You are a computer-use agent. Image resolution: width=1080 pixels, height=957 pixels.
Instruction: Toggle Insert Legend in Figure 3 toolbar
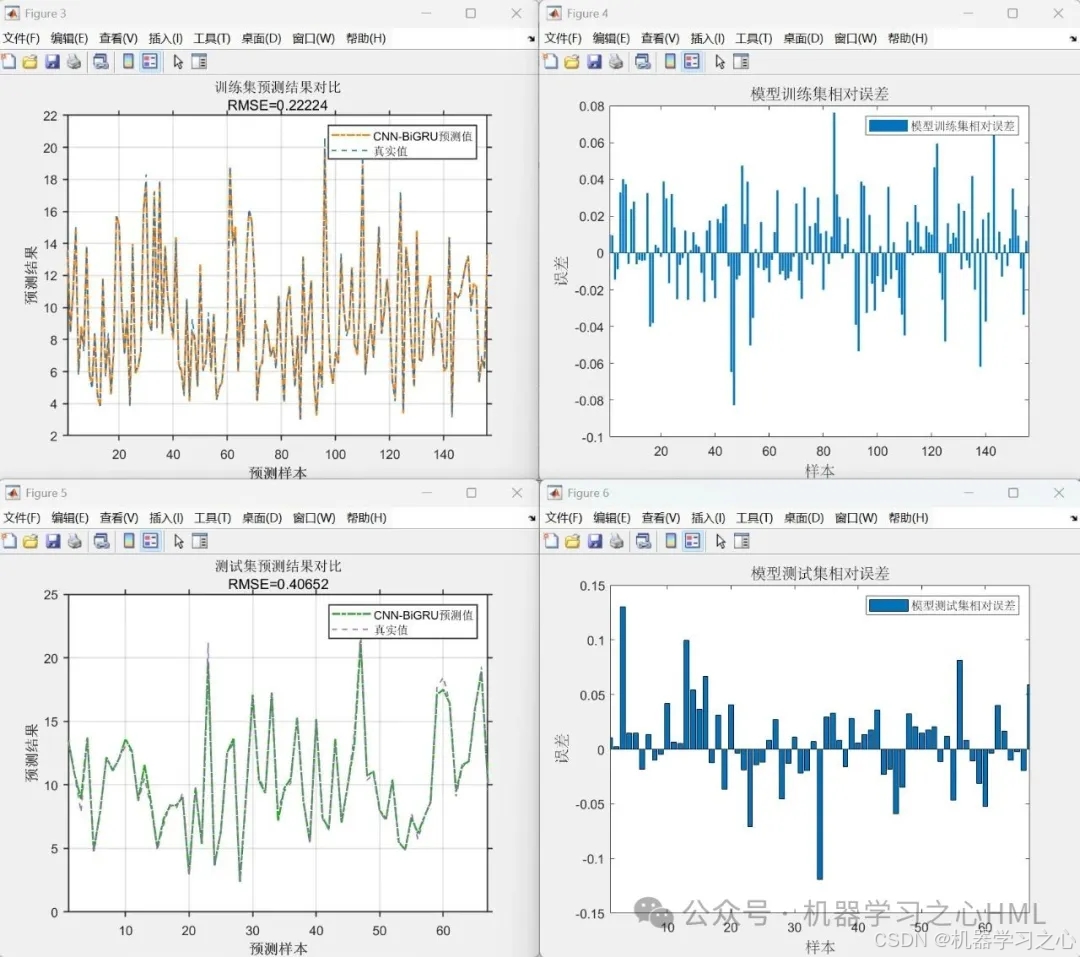point(149,62)
